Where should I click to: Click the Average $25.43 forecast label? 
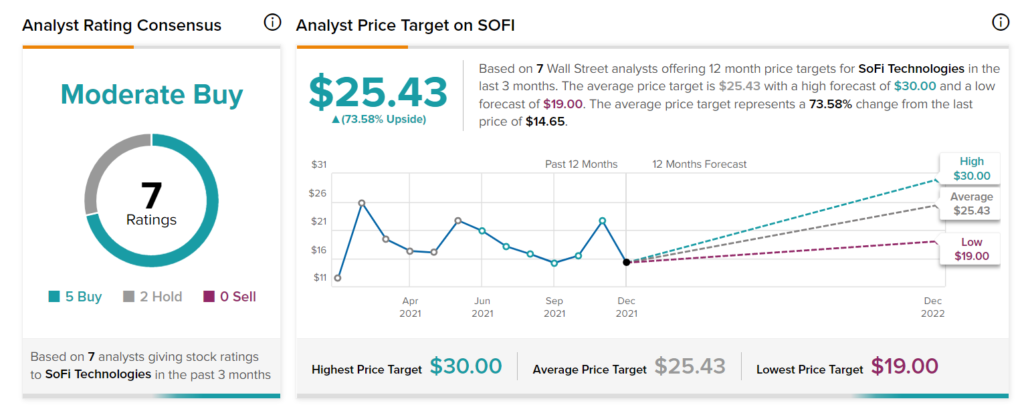[972, 204]
